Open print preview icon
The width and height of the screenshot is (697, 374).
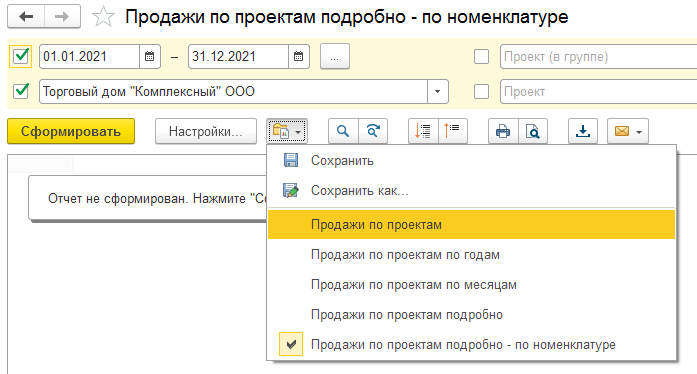(x=533, y=131)
